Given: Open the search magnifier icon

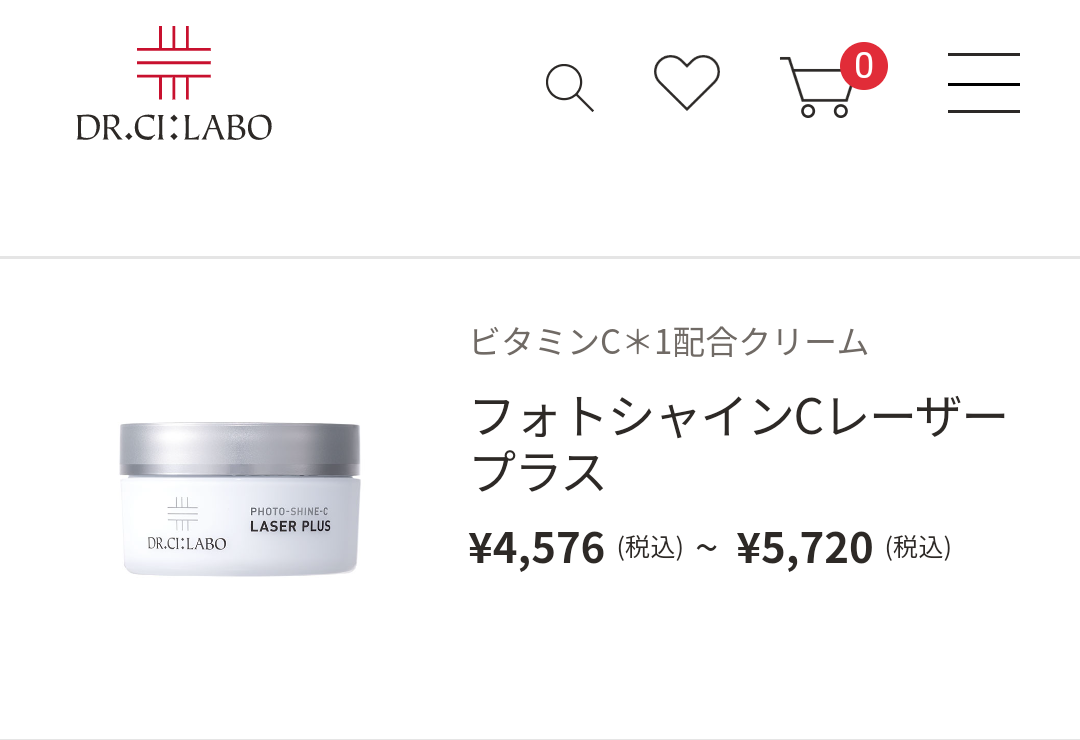Looking at the screenshot, I should tap(569, 88).
